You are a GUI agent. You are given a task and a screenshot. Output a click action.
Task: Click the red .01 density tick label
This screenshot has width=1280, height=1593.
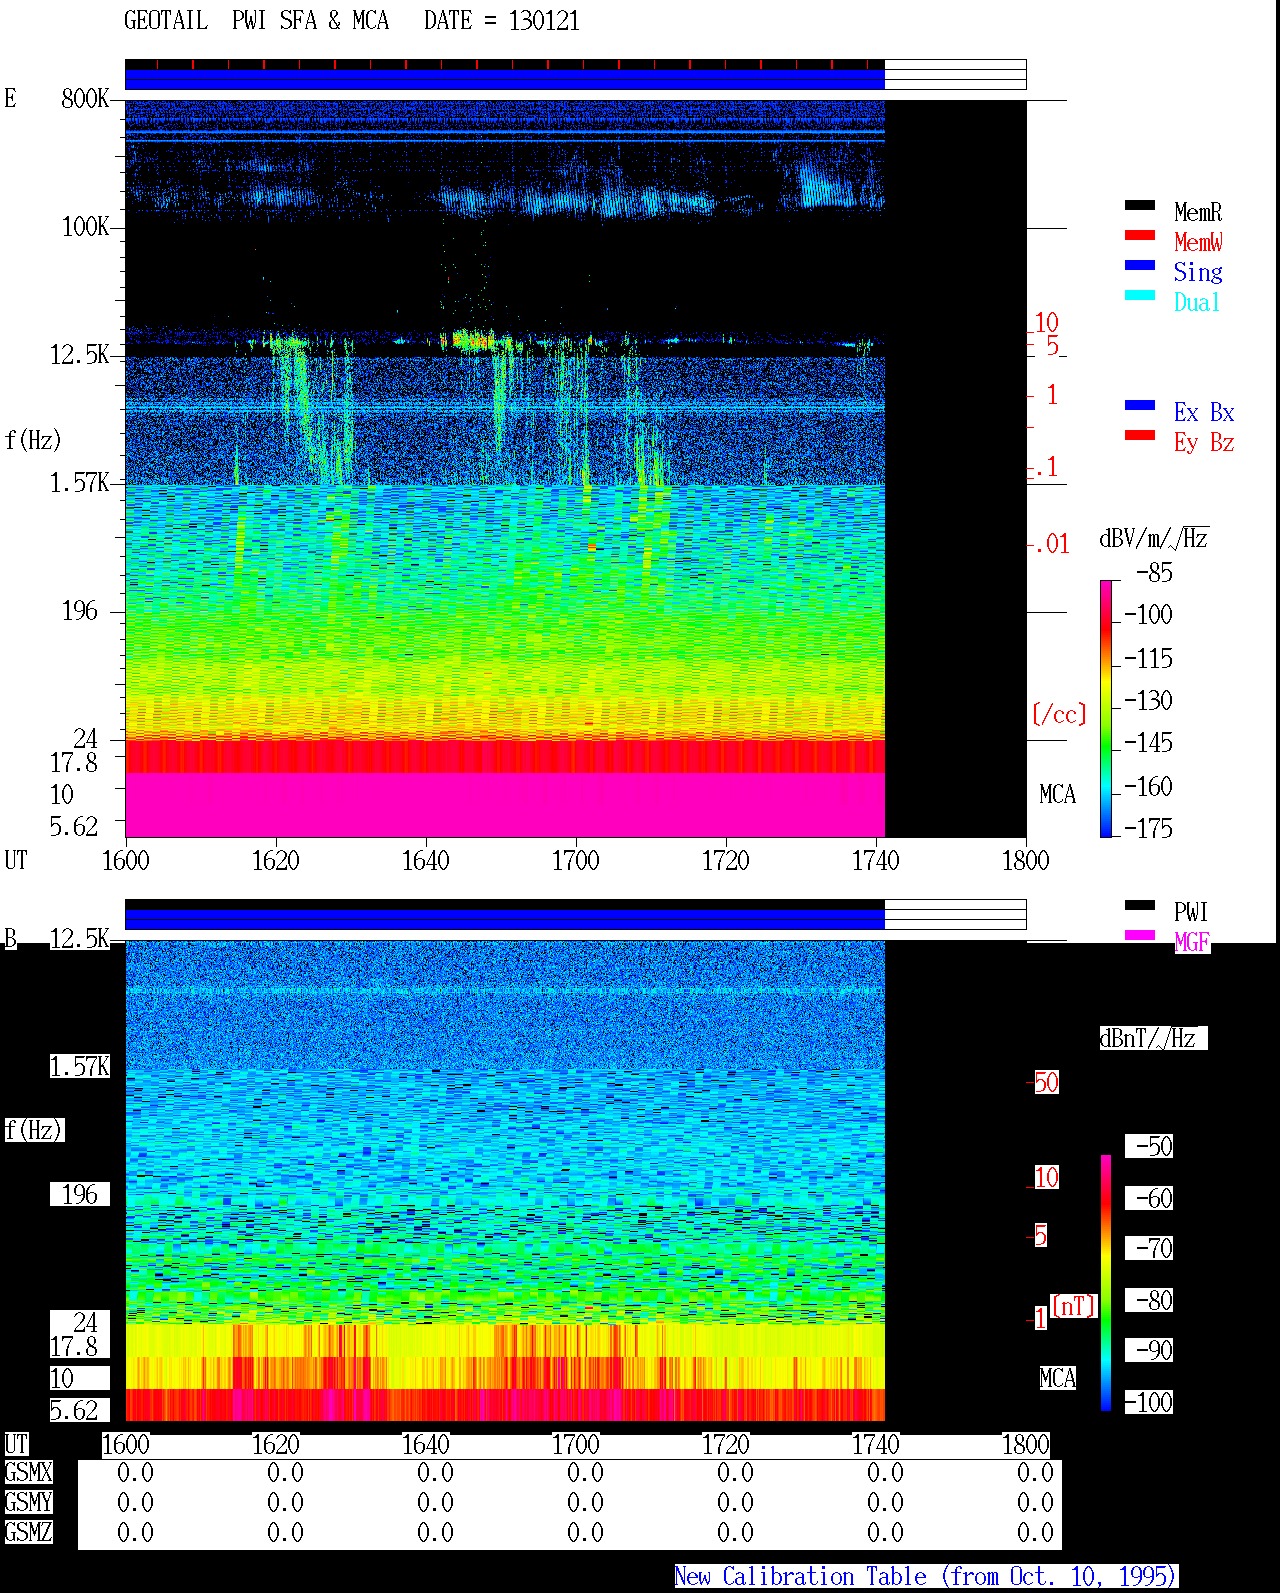(x=1051, y=544)
